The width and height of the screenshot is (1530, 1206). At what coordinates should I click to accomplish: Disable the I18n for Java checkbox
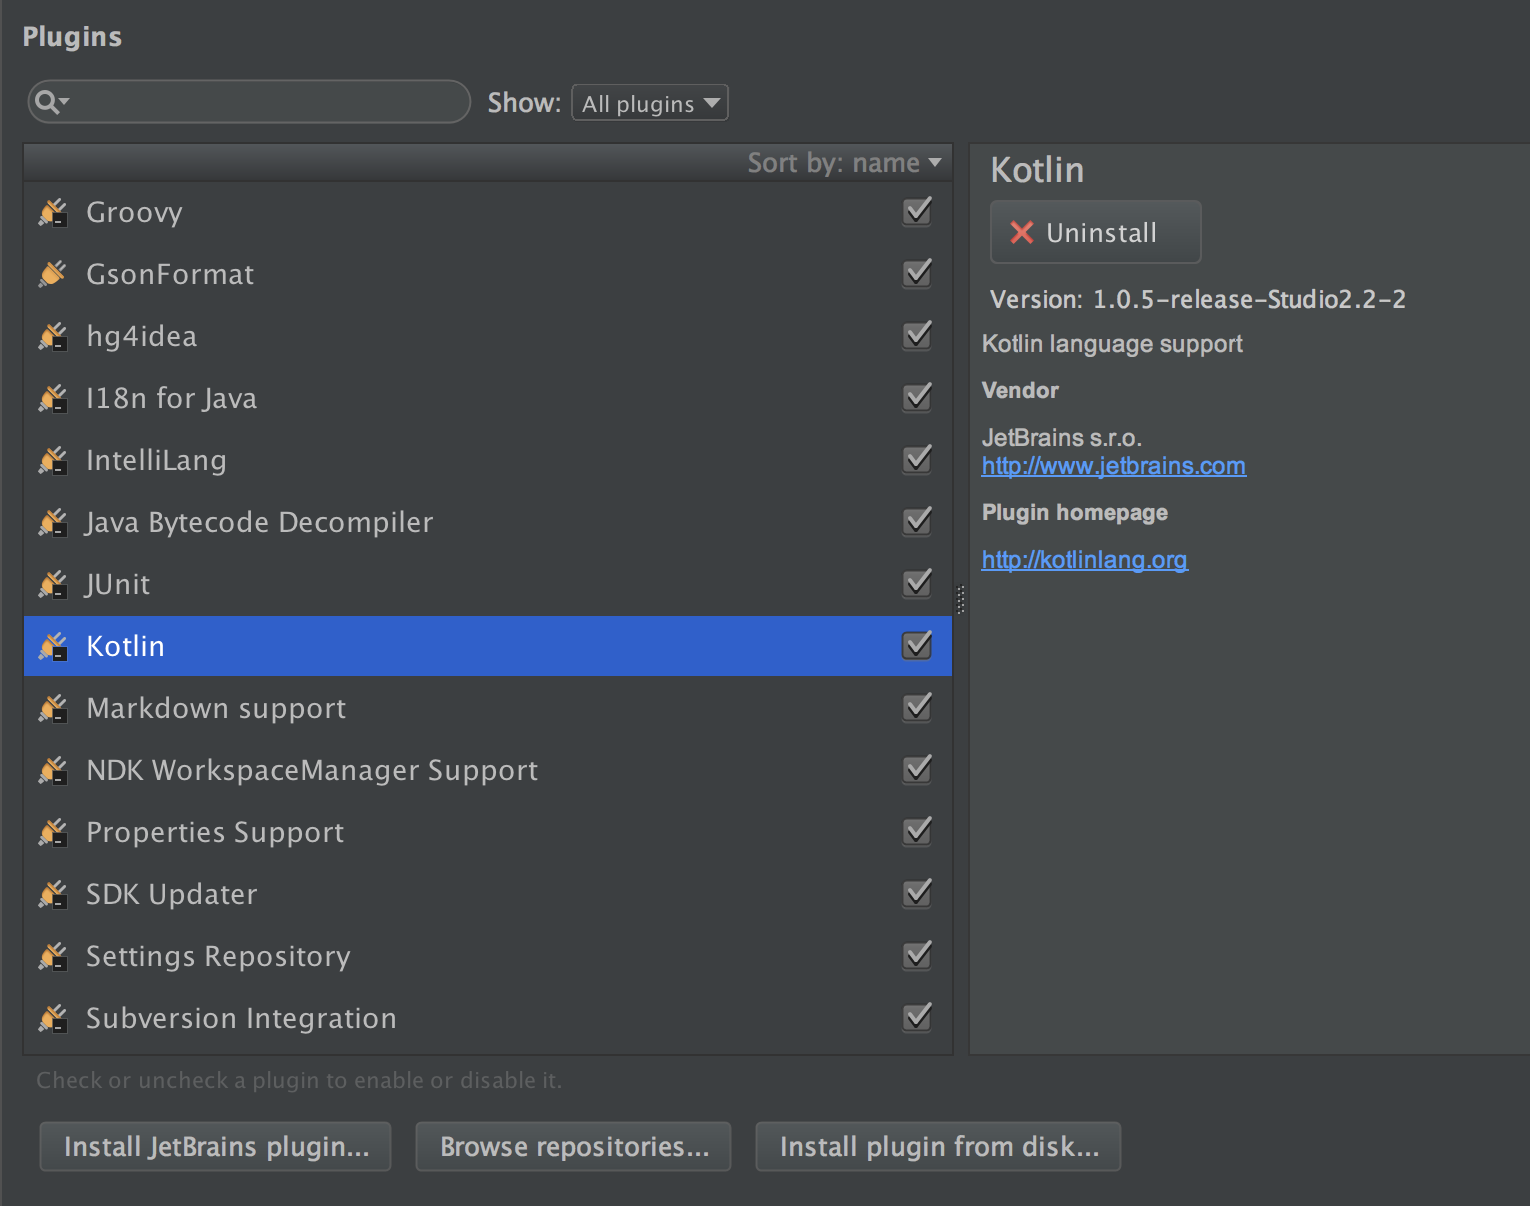[x=917, y=397]
